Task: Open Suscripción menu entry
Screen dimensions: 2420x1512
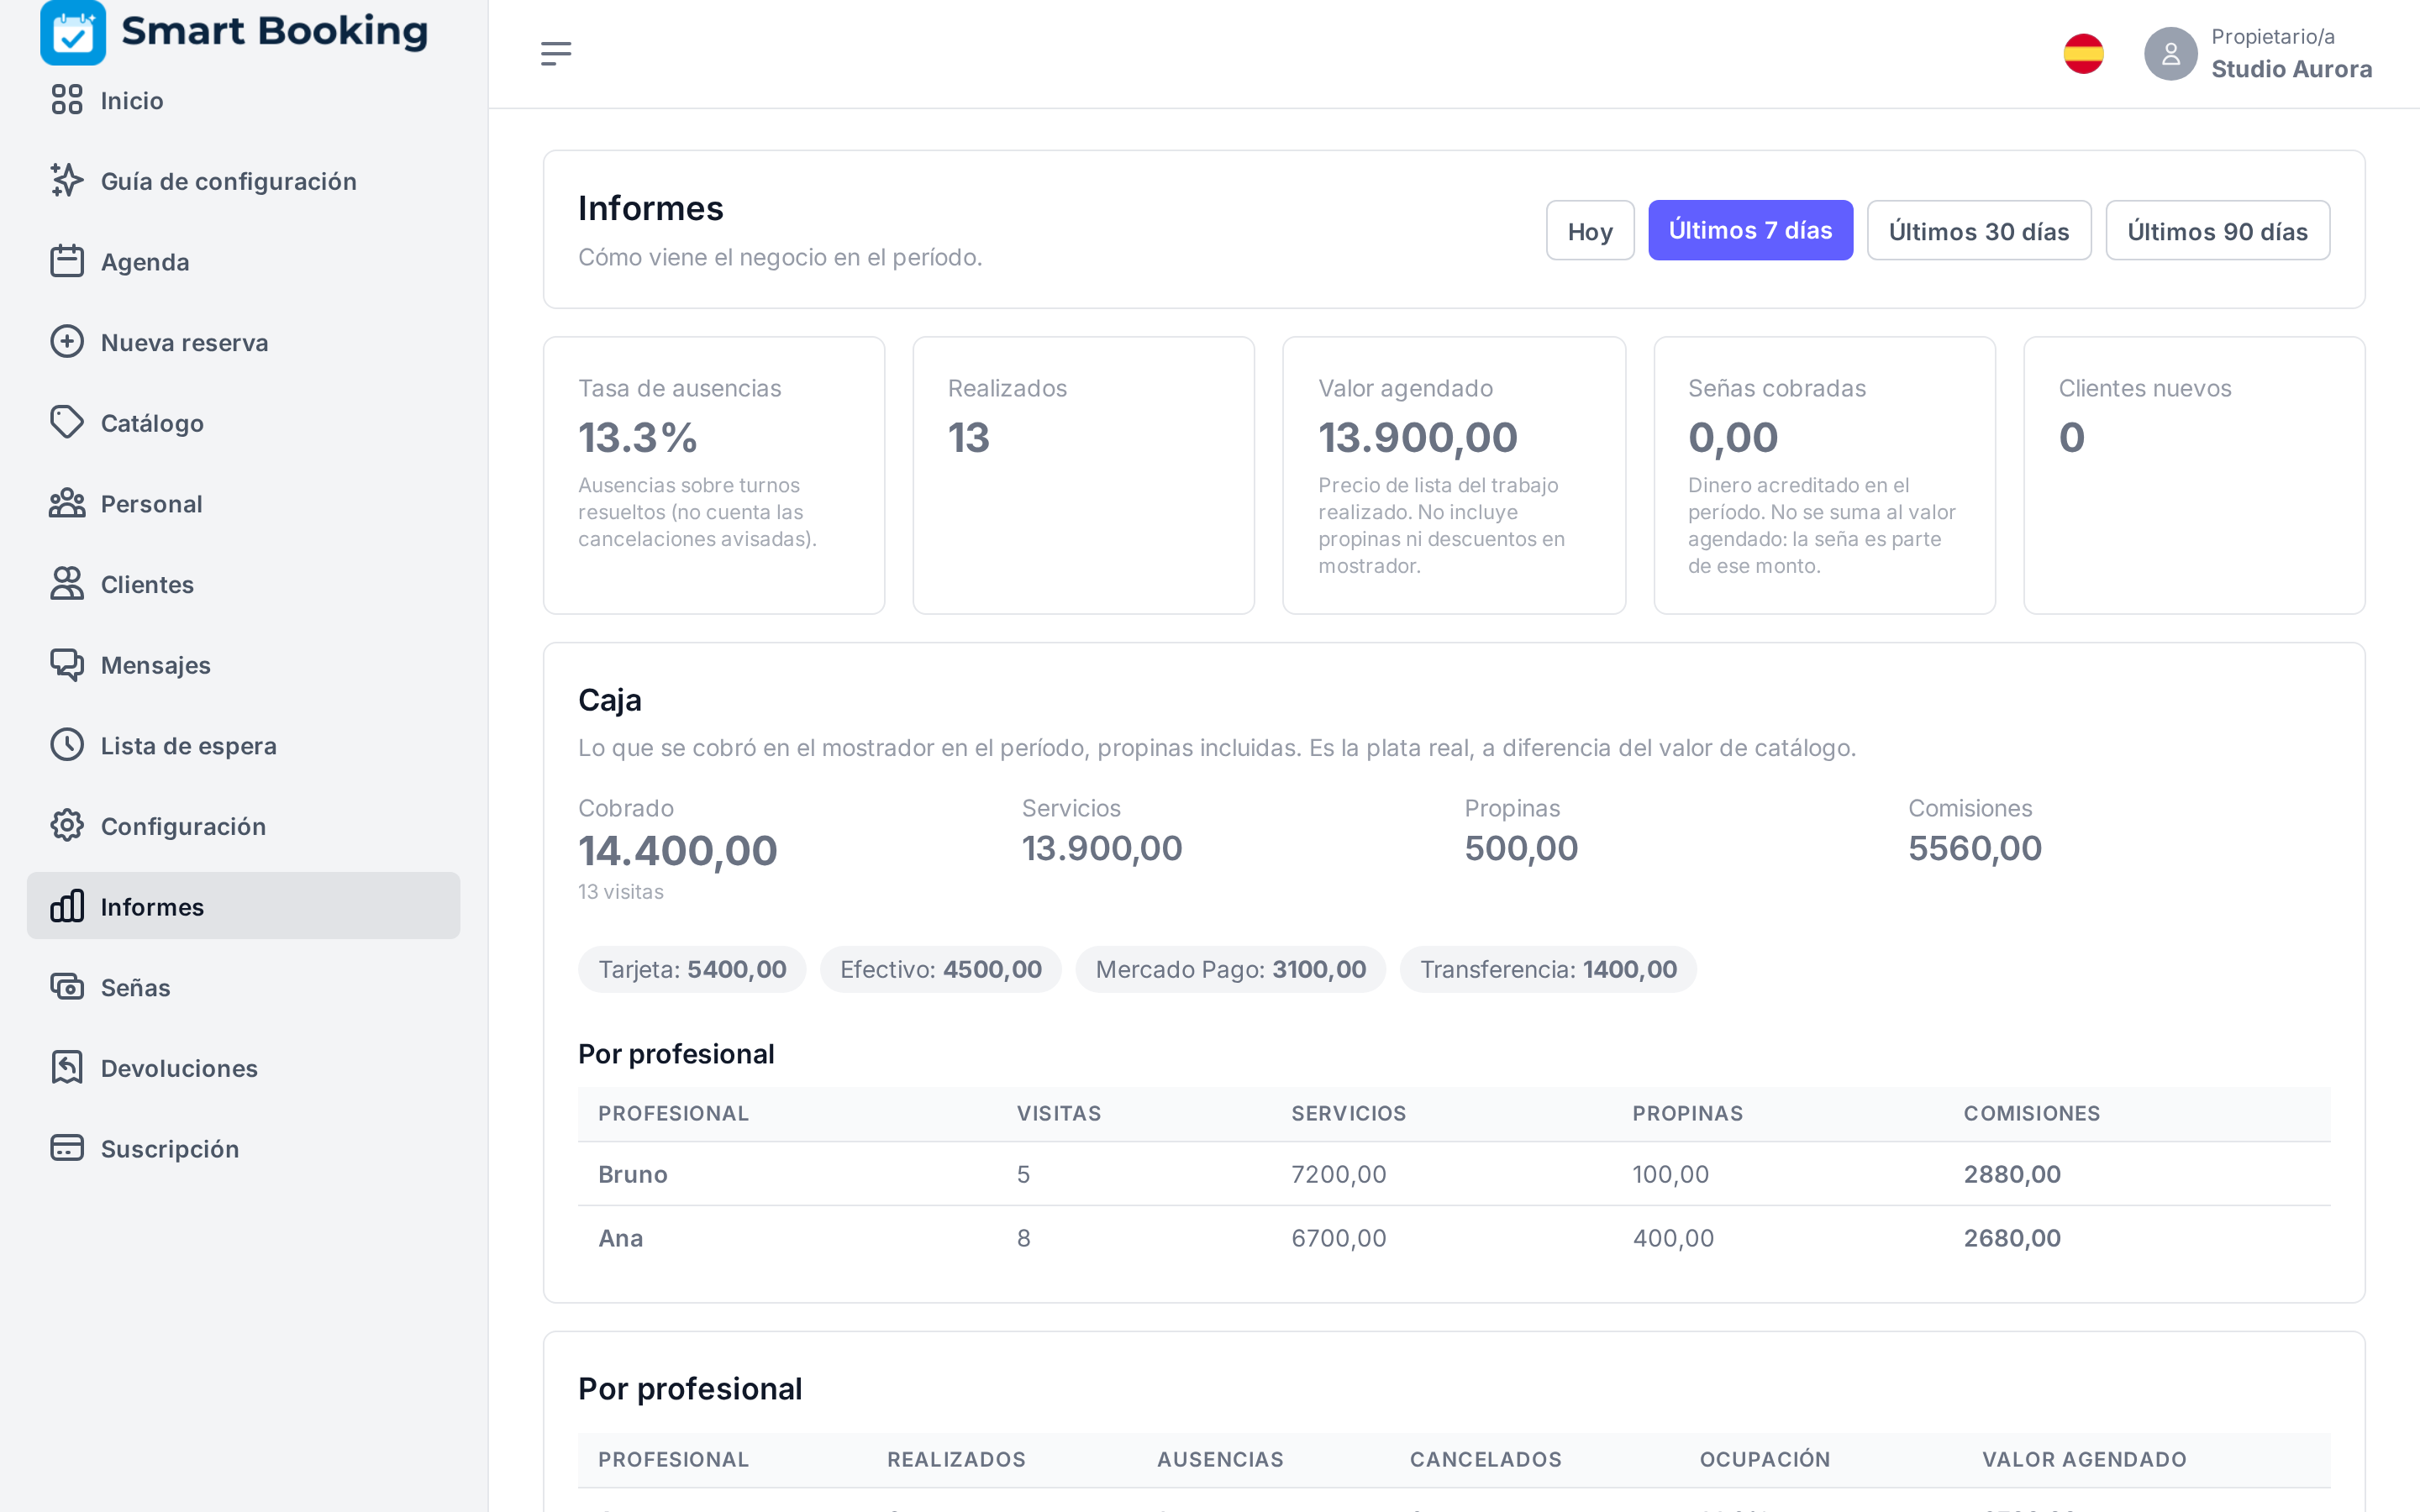Action: 243,1148
